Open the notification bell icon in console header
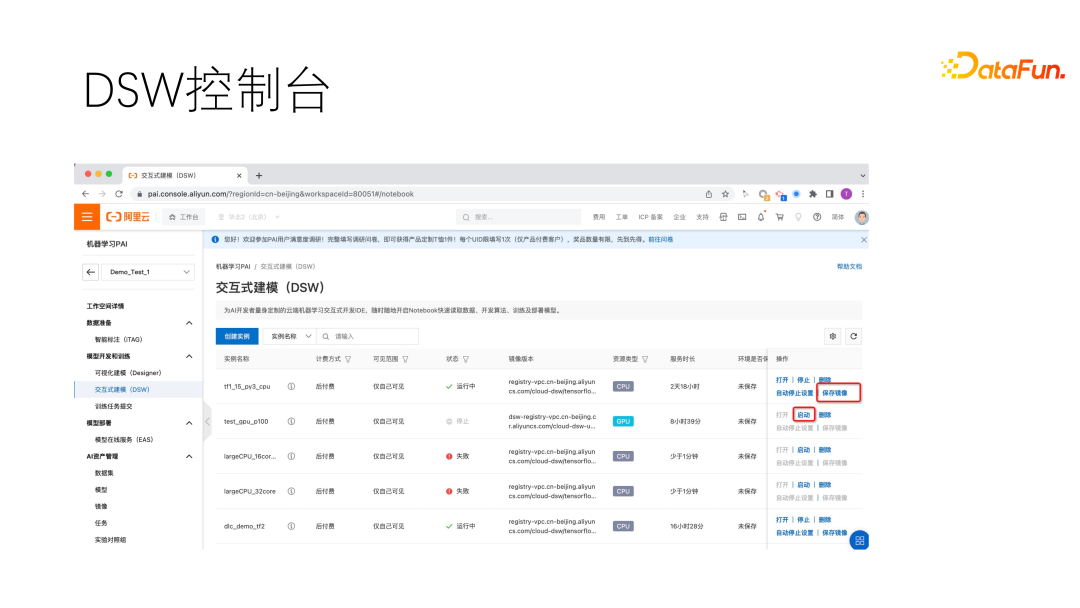This screenshot has height=608, width=1080. pos(761,217)
